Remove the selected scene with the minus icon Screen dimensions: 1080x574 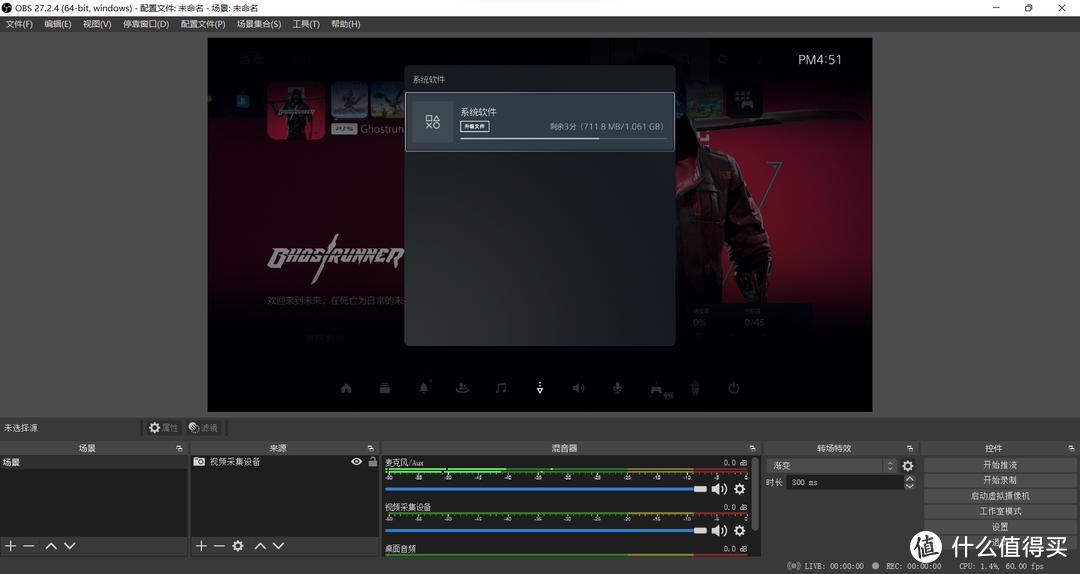coord(29,546)
